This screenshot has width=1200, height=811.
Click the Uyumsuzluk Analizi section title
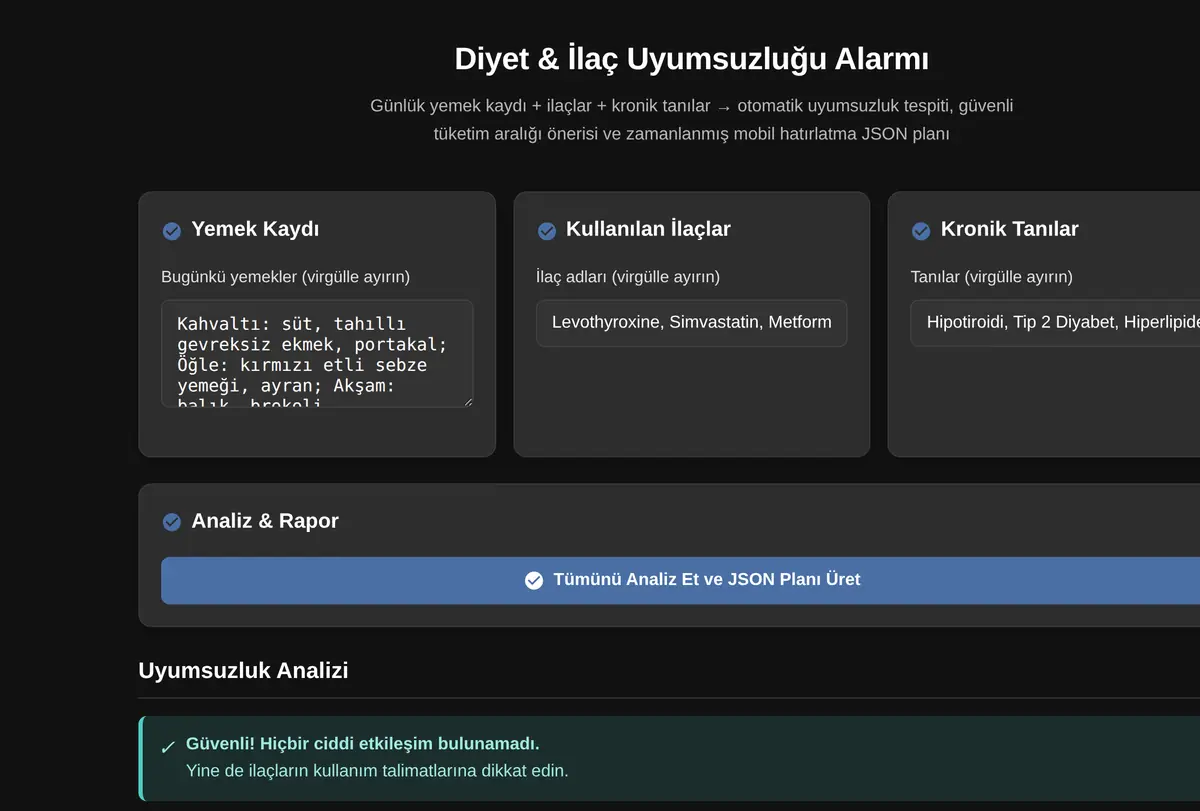tap(243, 670)
